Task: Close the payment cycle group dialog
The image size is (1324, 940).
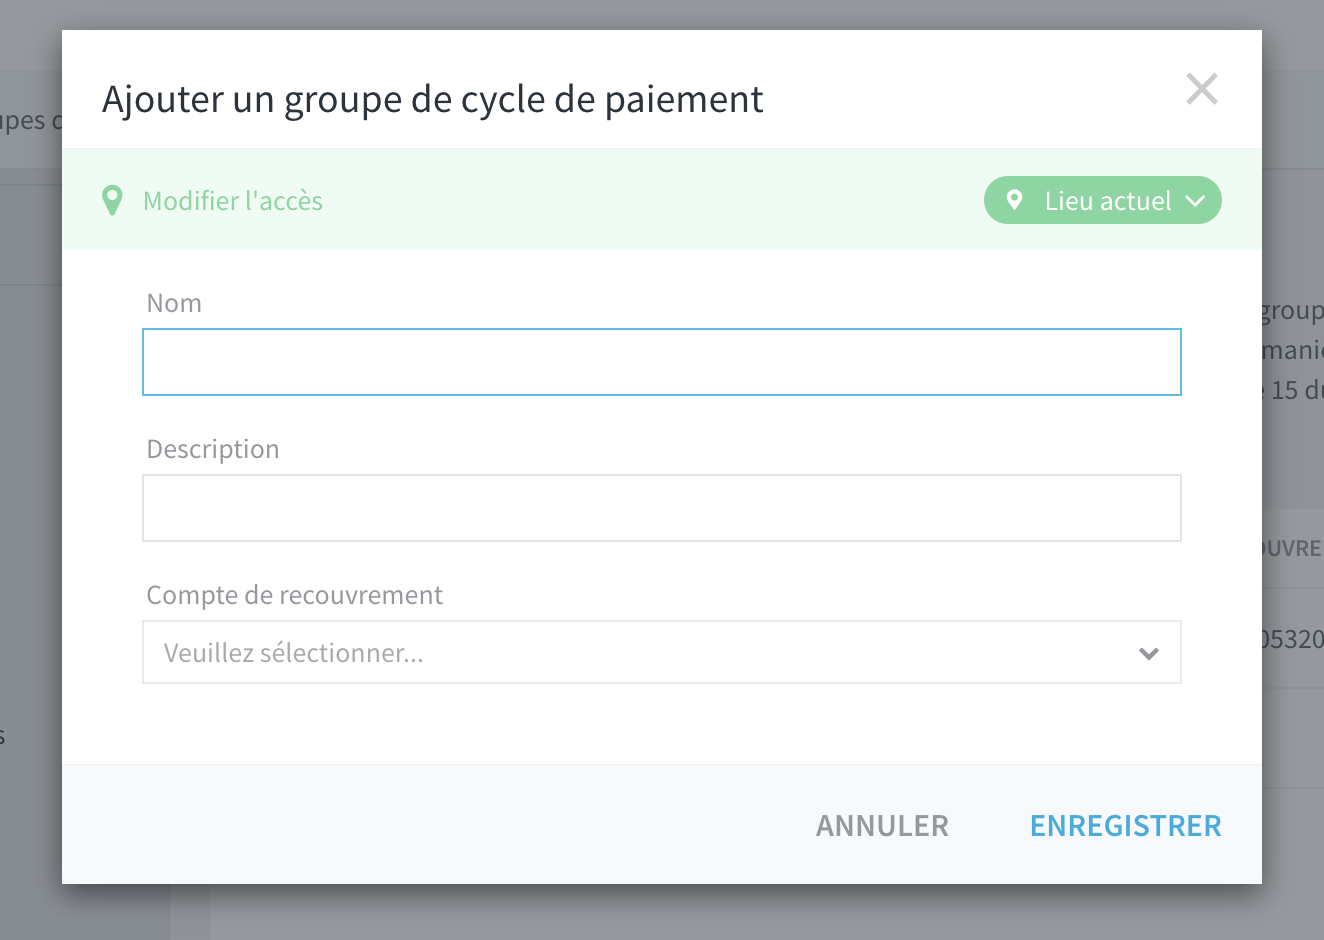Action: [x=1202, y=89]
